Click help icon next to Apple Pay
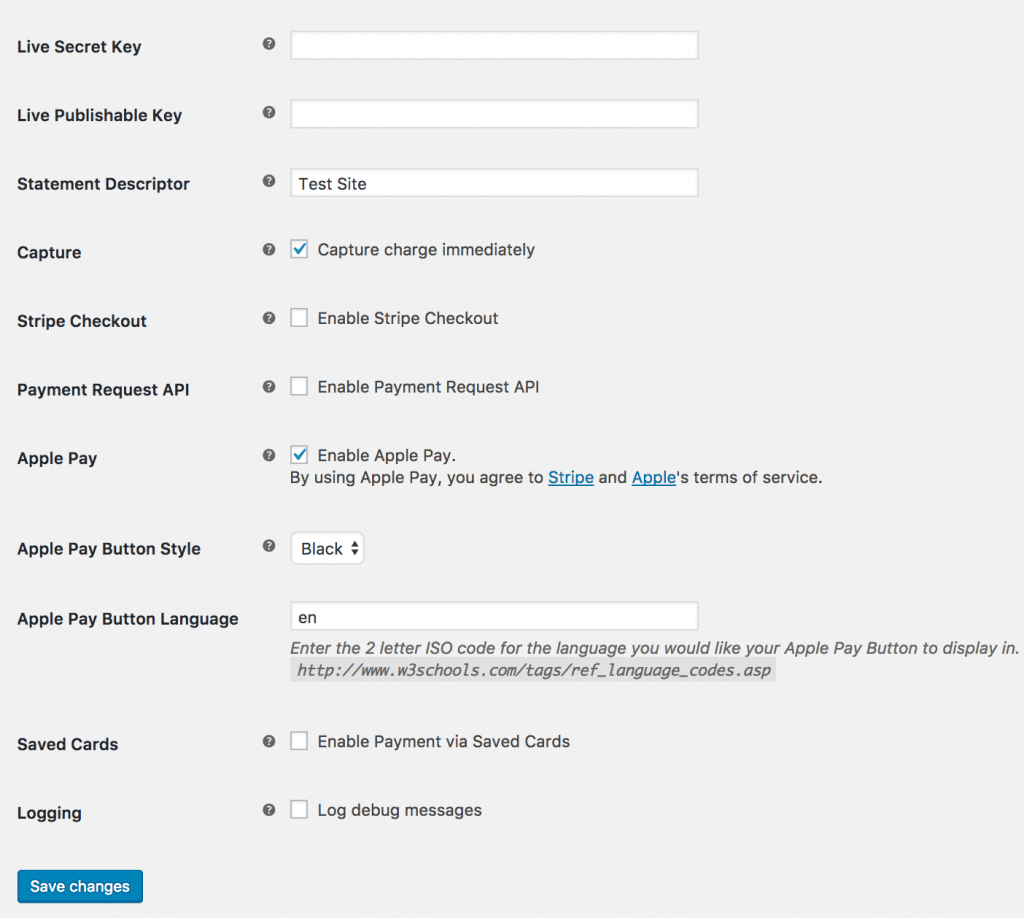The height and width of the screenshot is (918, 1024). click(x=269, y=455)
